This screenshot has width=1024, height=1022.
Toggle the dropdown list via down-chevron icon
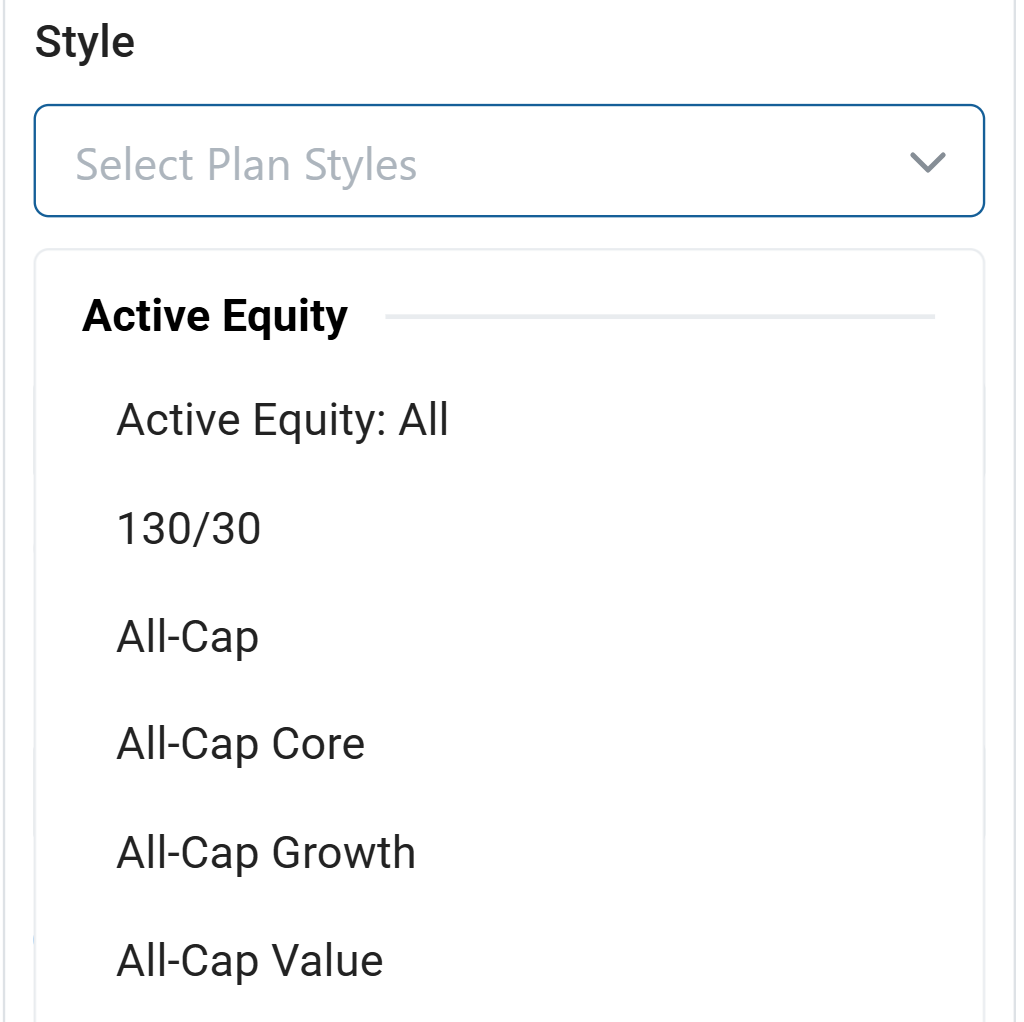pos(928,162)
